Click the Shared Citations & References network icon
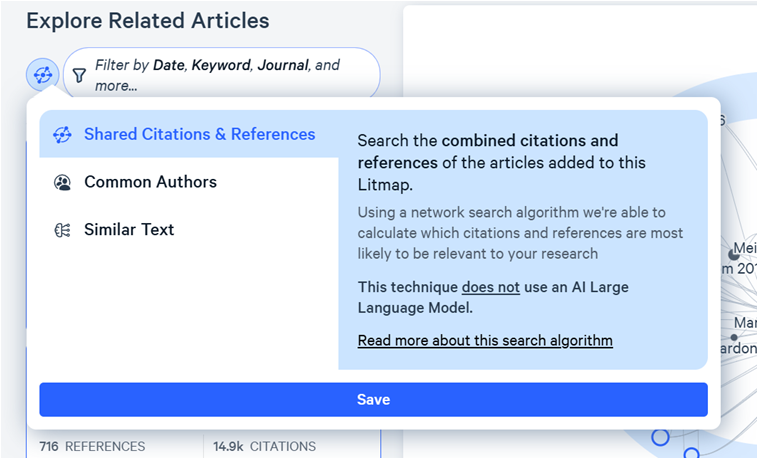This screenshot has width=758, height=459. pyautogui.click(x=62, y=135)
